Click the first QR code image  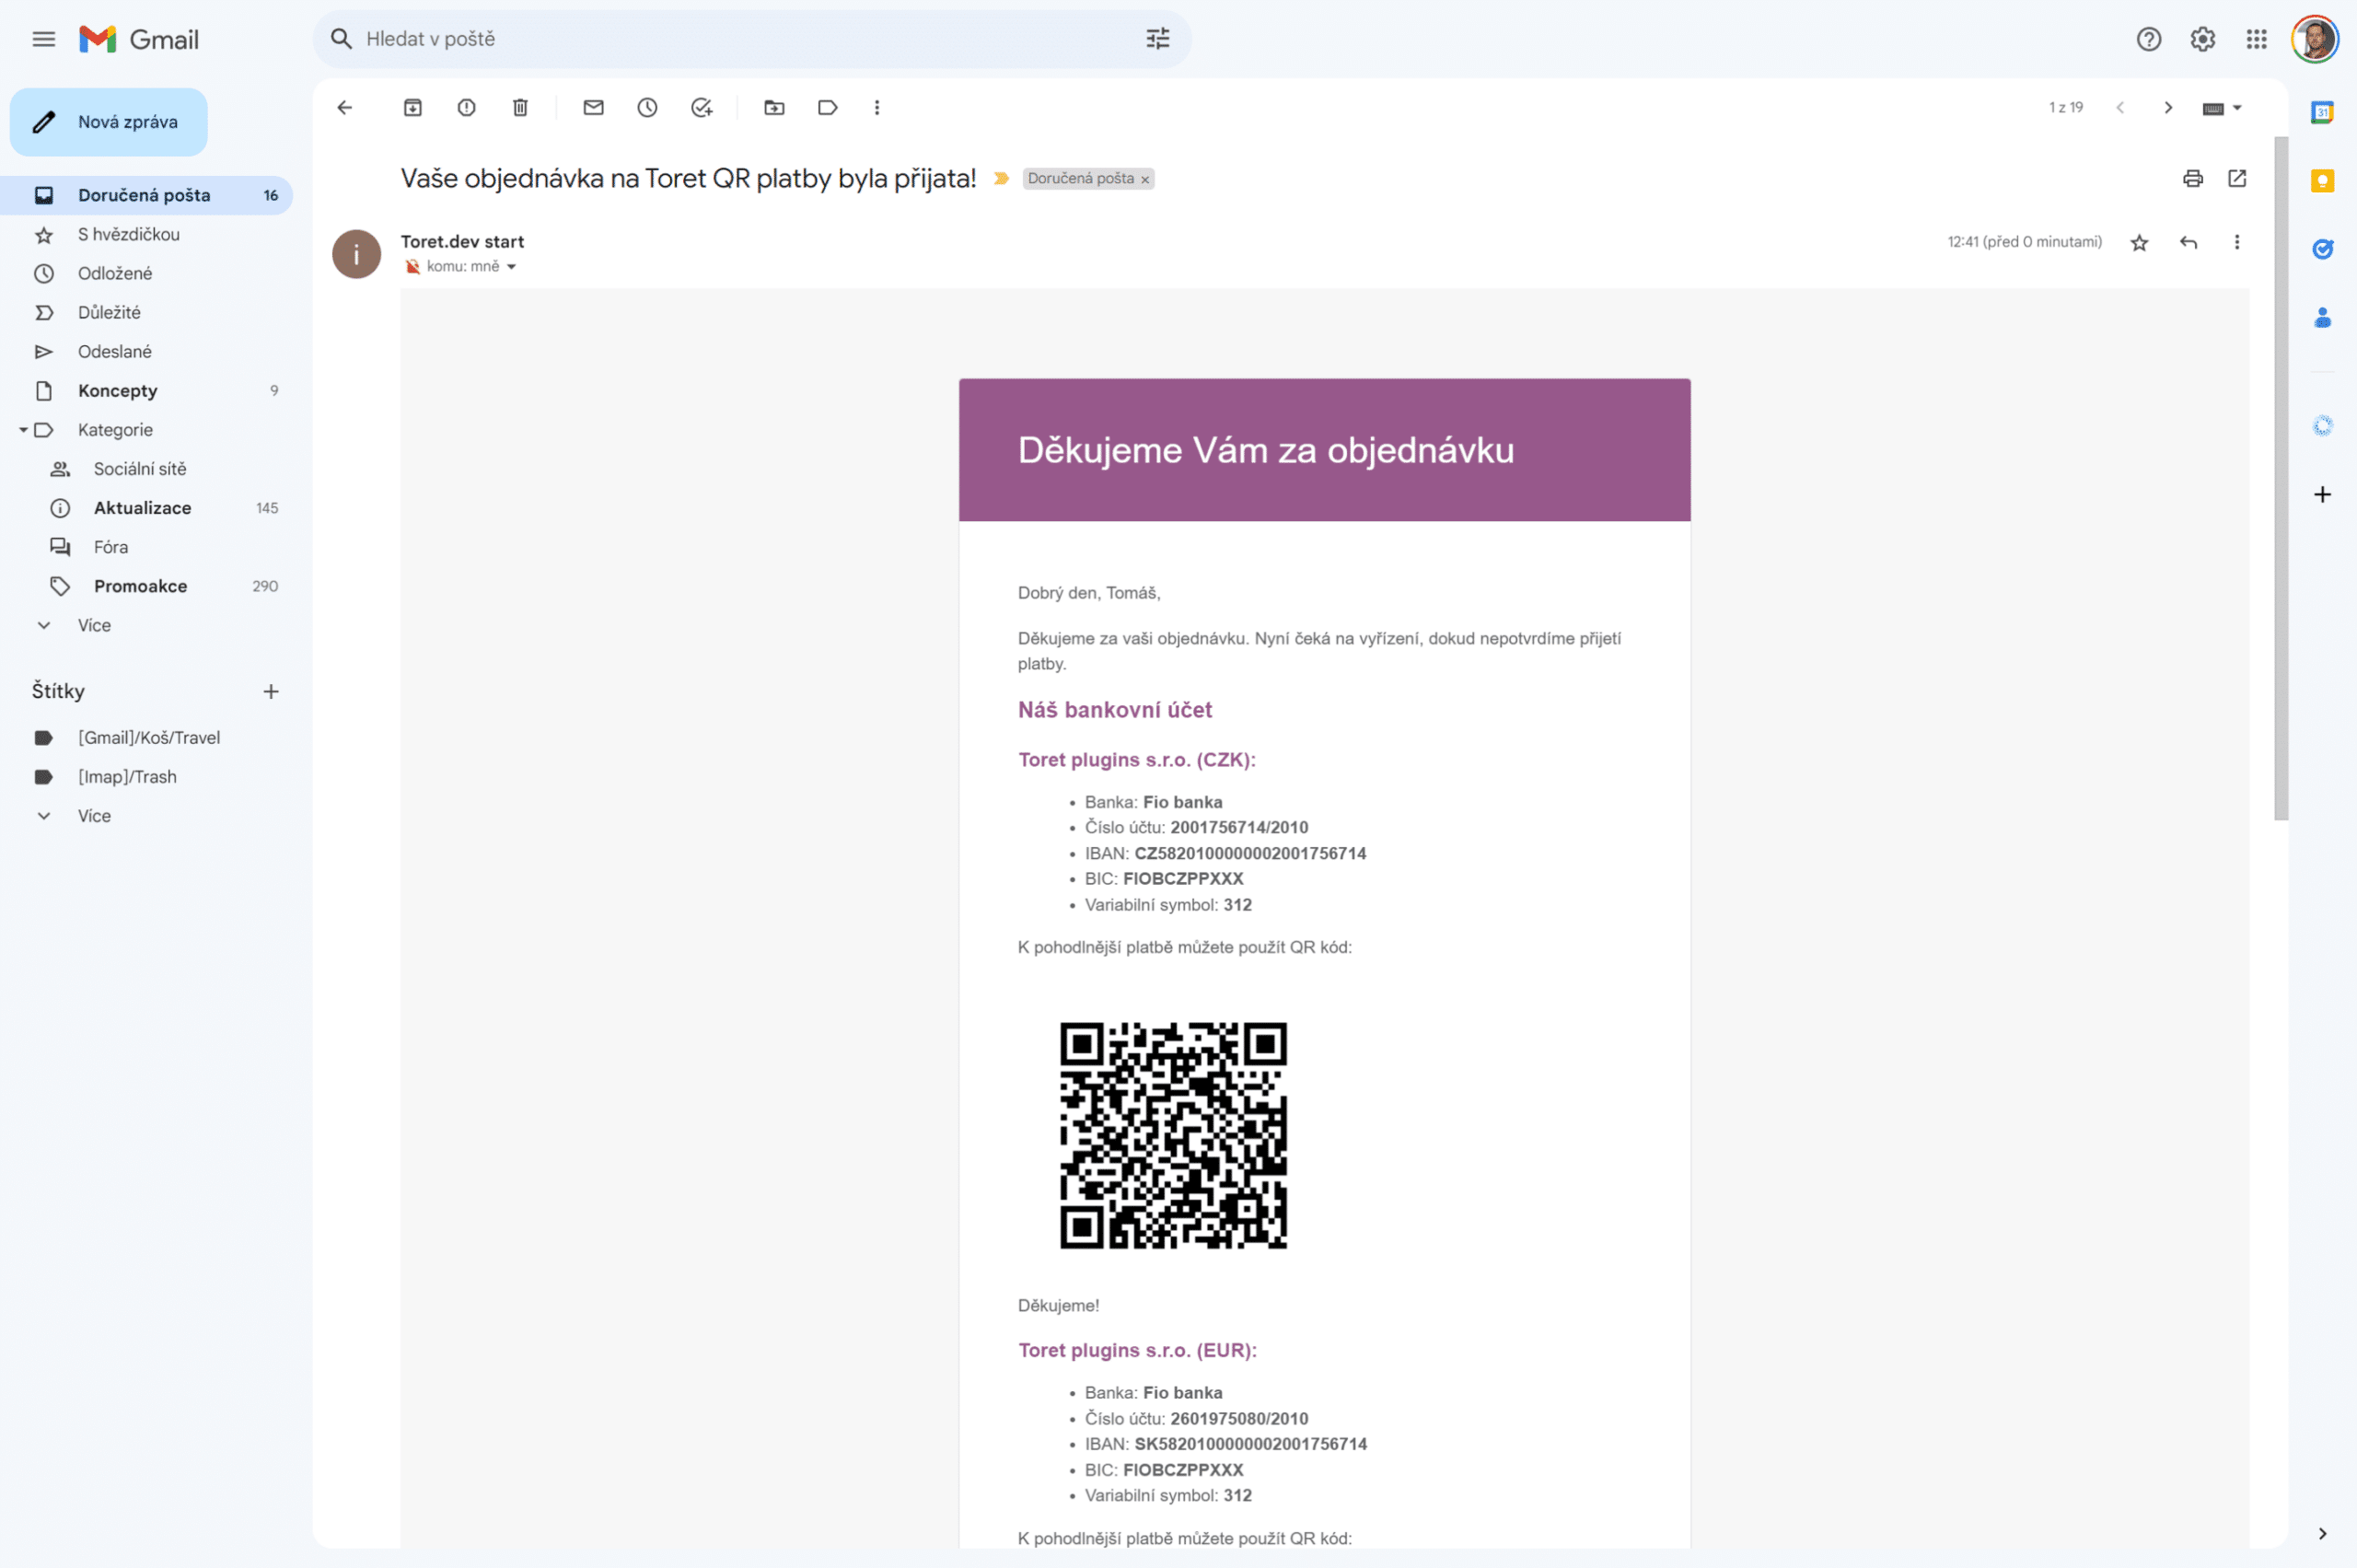pos(1173,1135)
